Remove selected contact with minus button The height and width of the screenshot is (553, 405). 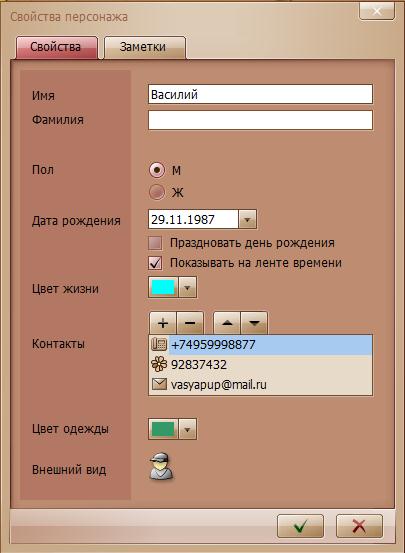(x=190, y=323)
